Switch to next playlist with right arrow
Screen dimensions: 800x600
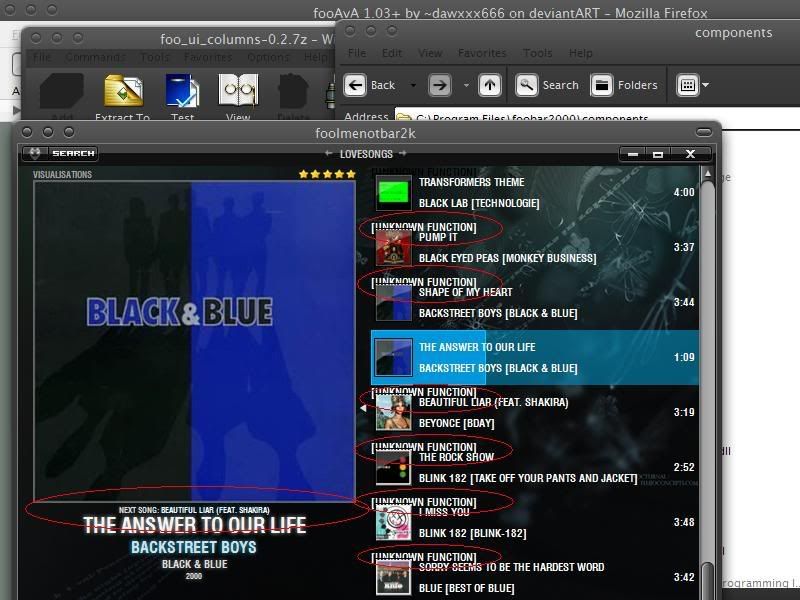[403, 154]
